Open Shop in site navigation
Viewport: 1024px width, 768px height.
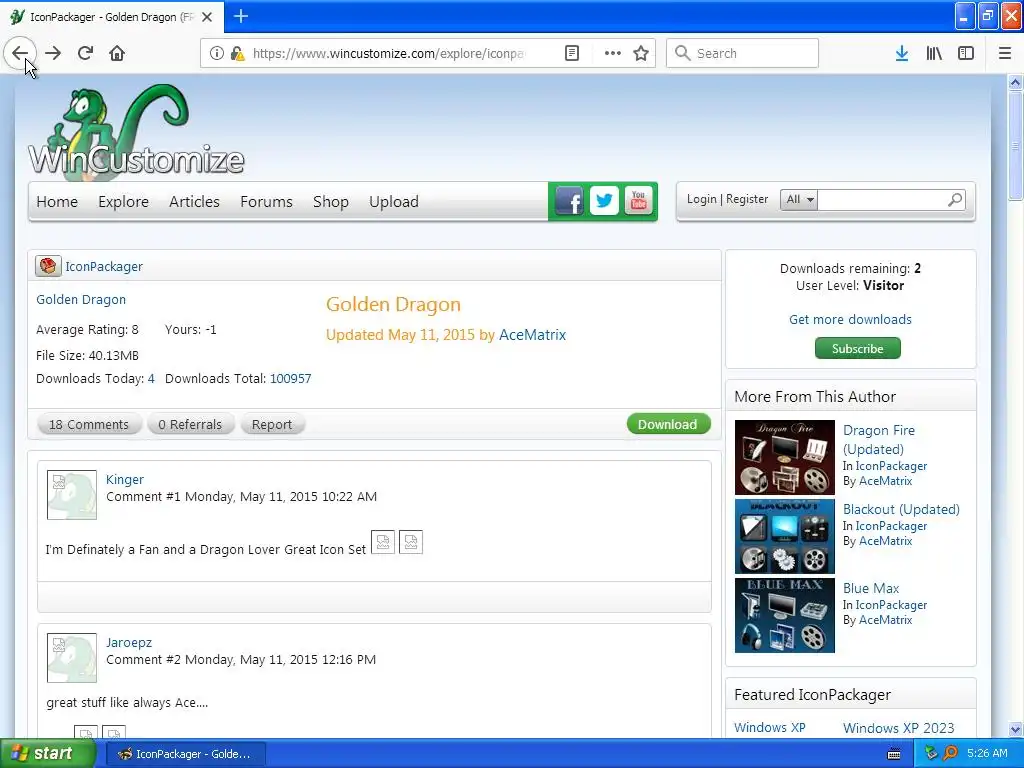pyautogui.click(x=330, y=202)
